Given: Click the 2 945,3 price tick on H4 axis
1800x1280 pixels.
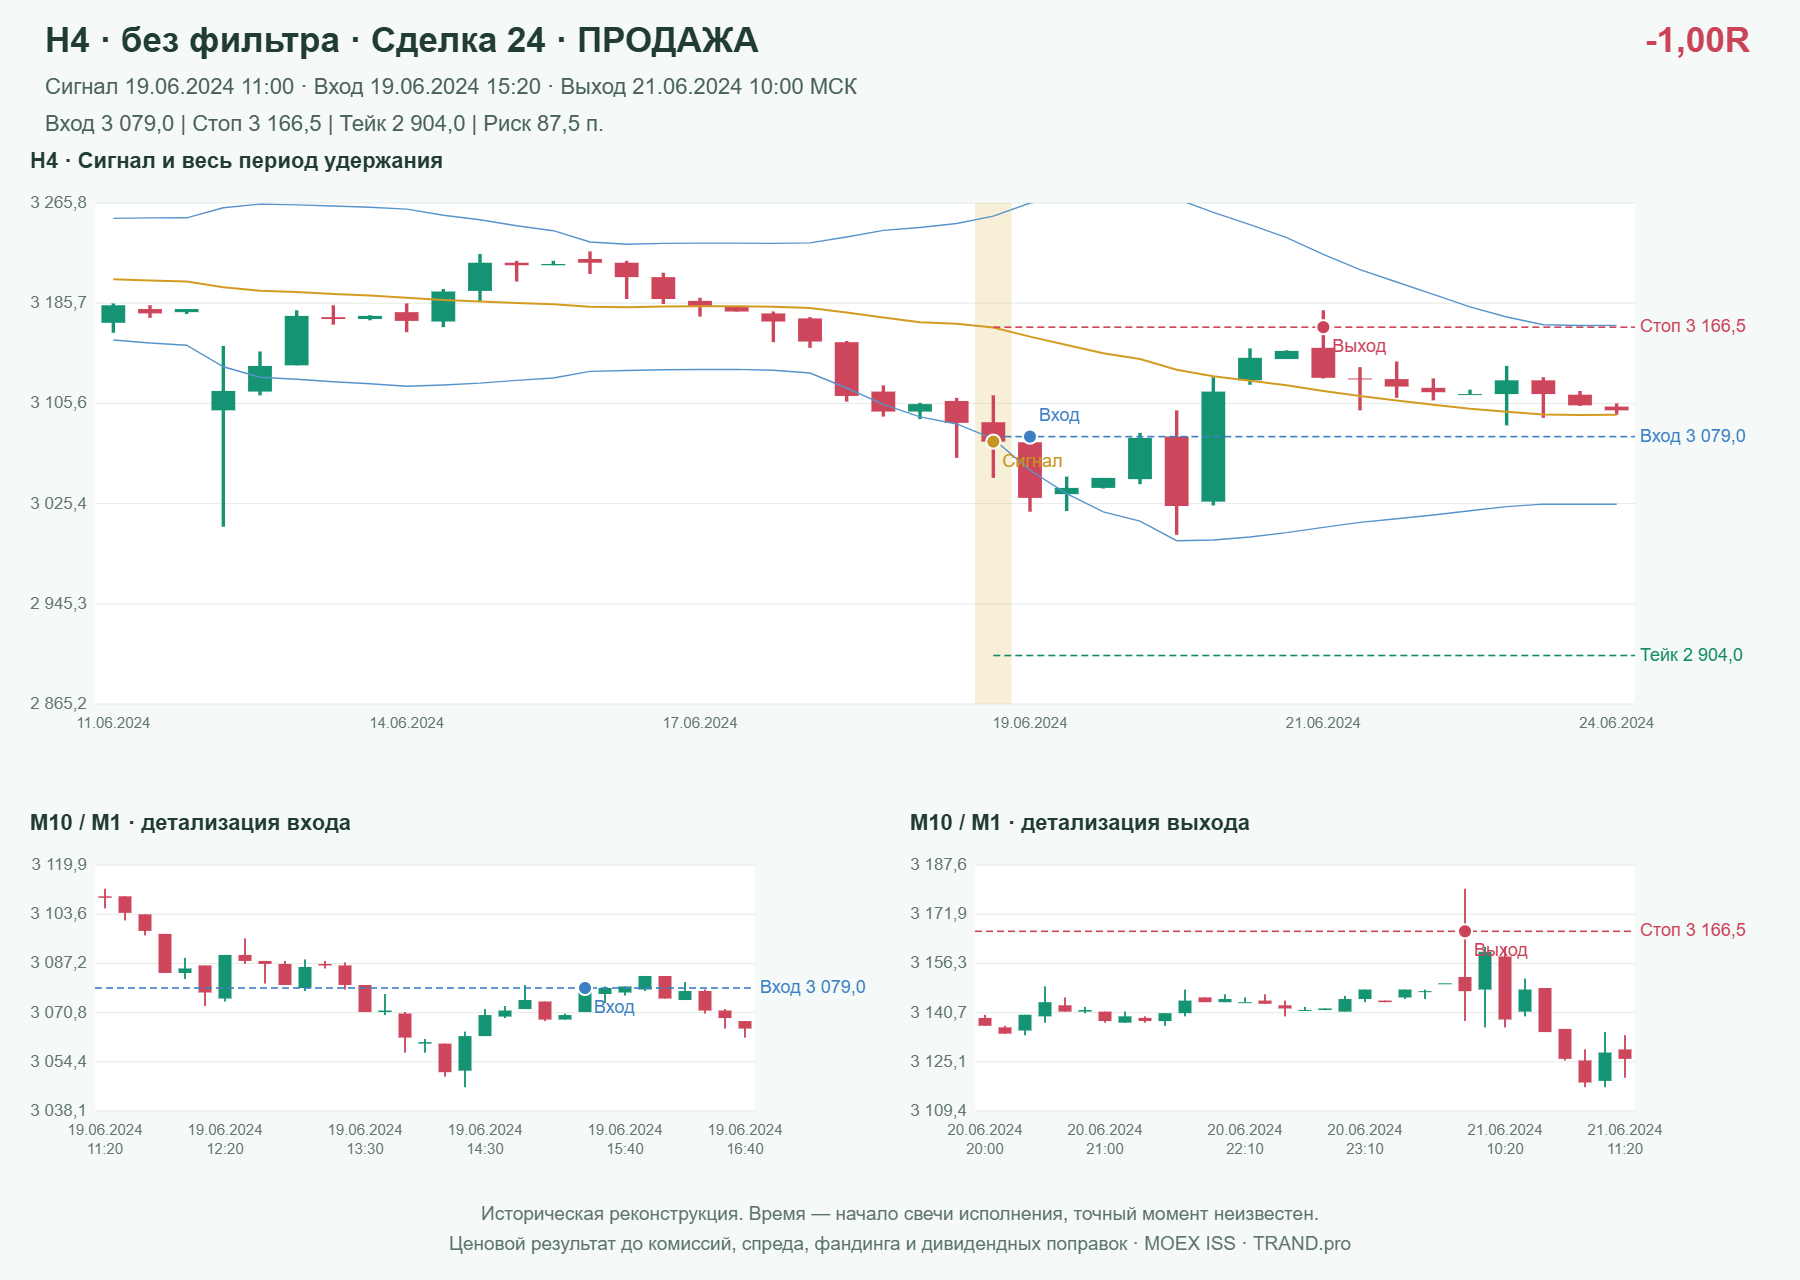Looking at the screenshot, I should tap(58, 604).
